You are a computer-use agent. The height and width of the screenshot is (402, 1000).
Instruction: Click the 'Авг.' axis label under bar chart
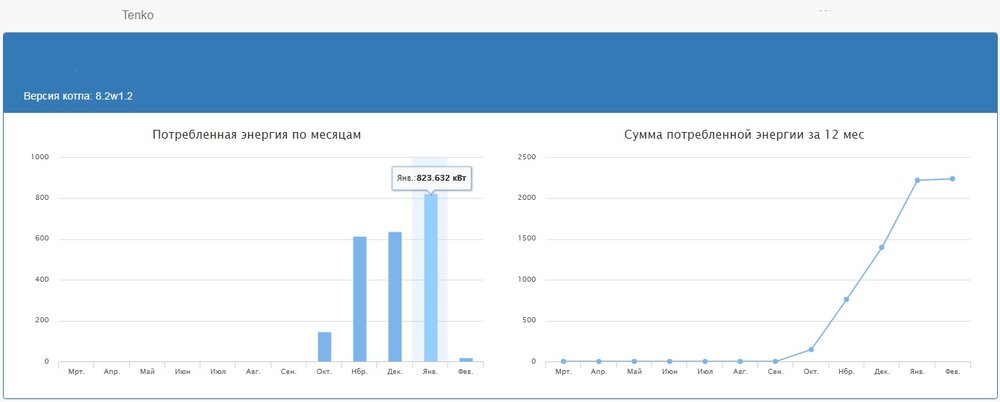pos(253,371)
